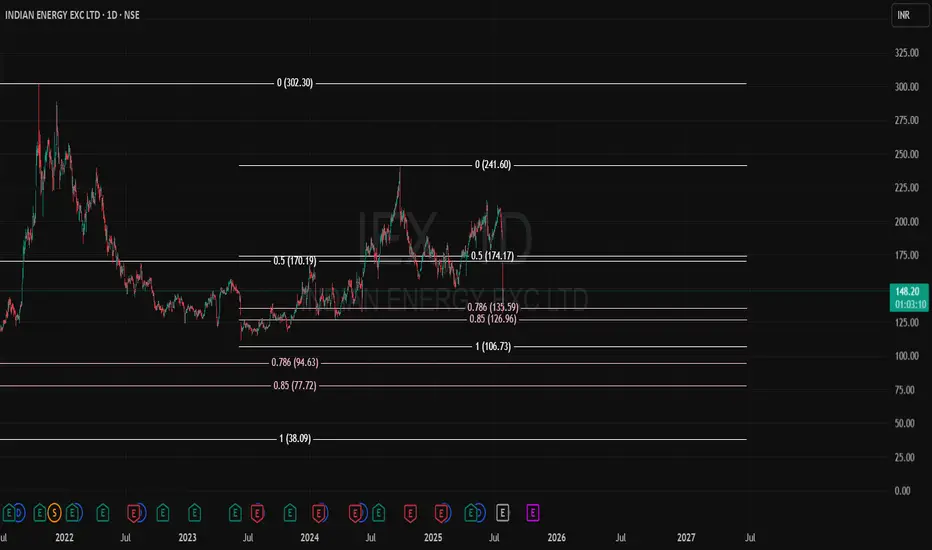The height and width of the screenshot is (550, 932).
Task: Open red E marker just before Jul 2024
Action: pos(355,513)
